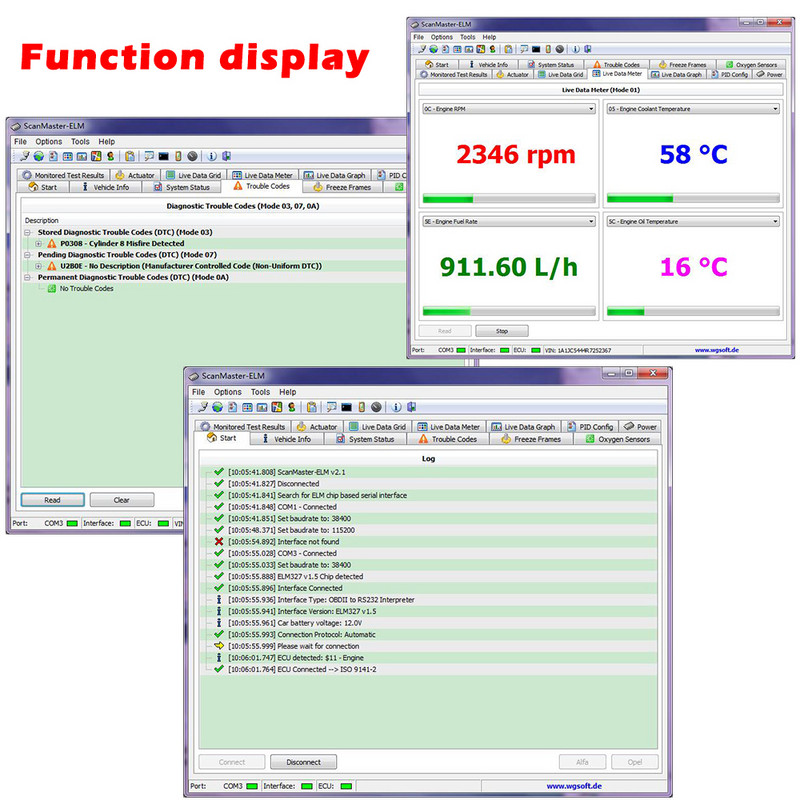Click the data grid icon on the toolbar

pos(247,407)
